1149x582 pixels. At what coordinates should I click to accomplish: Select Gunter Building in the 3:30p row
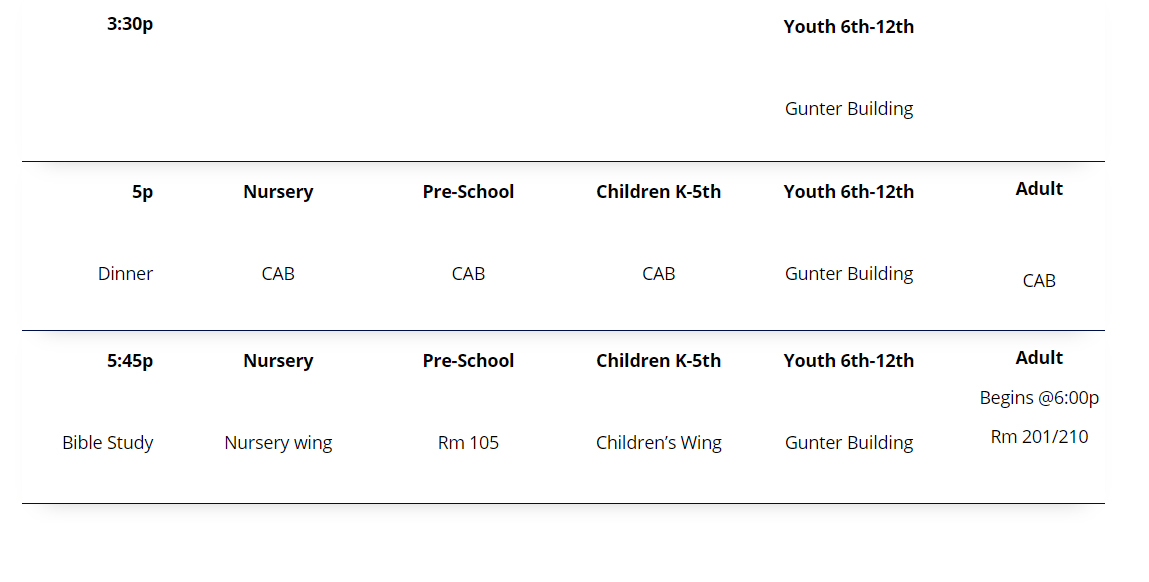point(849,109)
